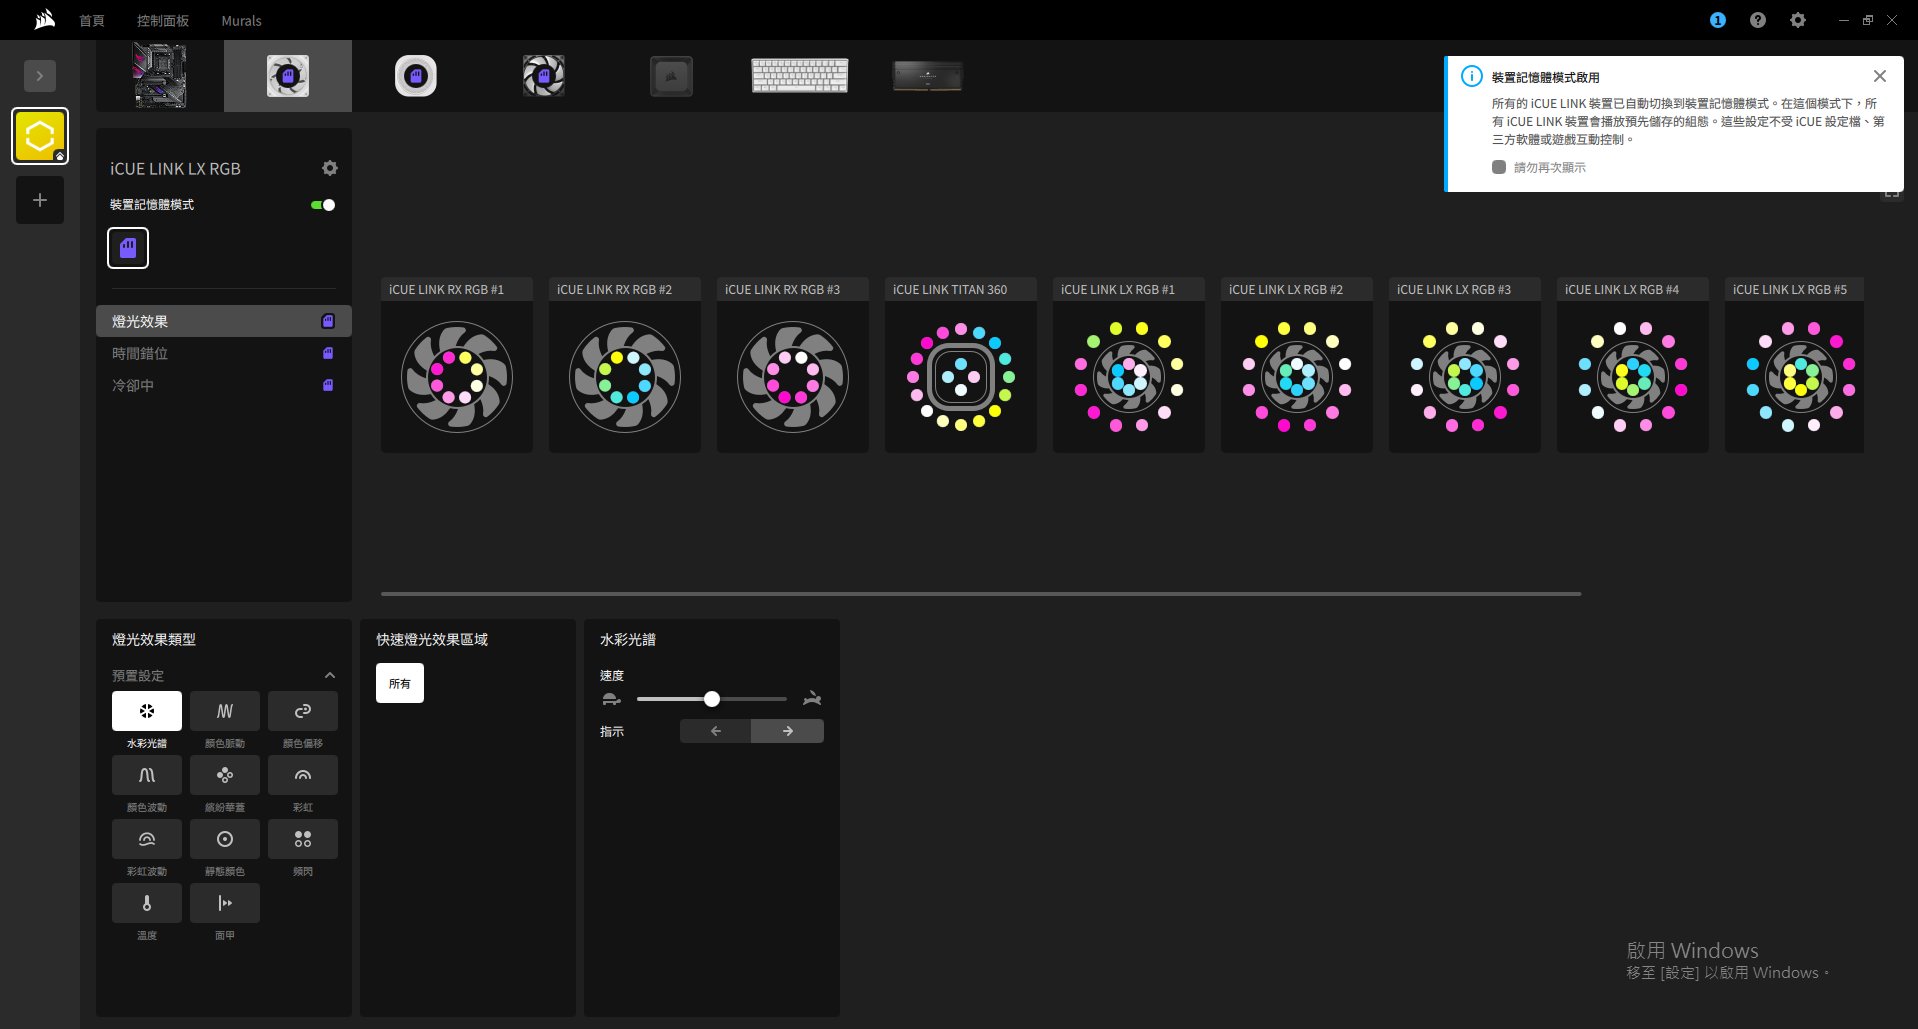Select the white keyboard device thumbnail
This screenshot has height=1029, width=1918.
[800, 76]
